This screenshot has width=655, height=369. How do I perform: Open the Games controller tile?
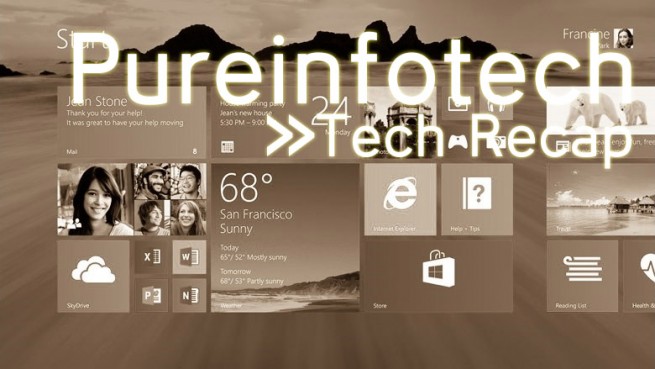(x=458, y=142)
